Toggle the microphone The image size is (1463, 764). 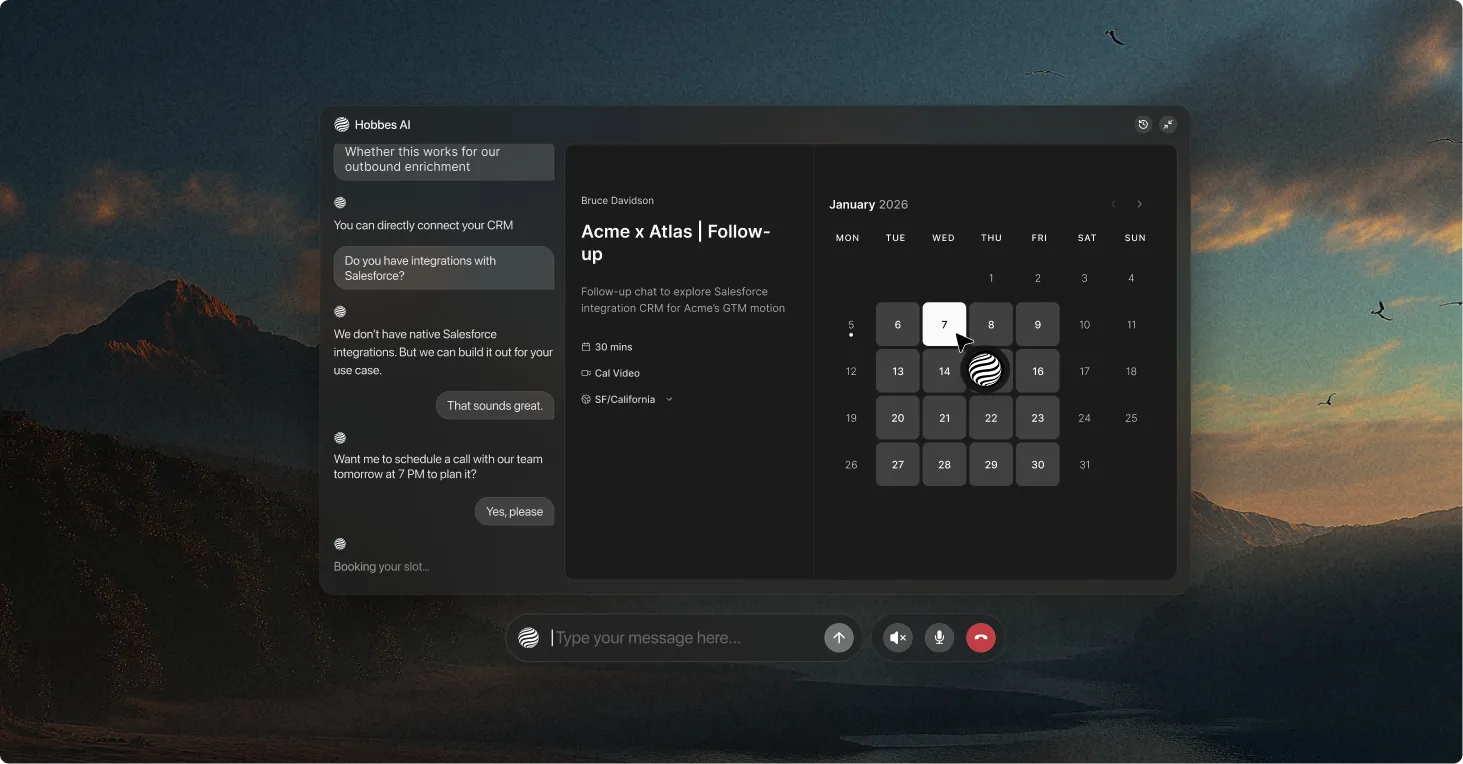click(x=939, y=638)
